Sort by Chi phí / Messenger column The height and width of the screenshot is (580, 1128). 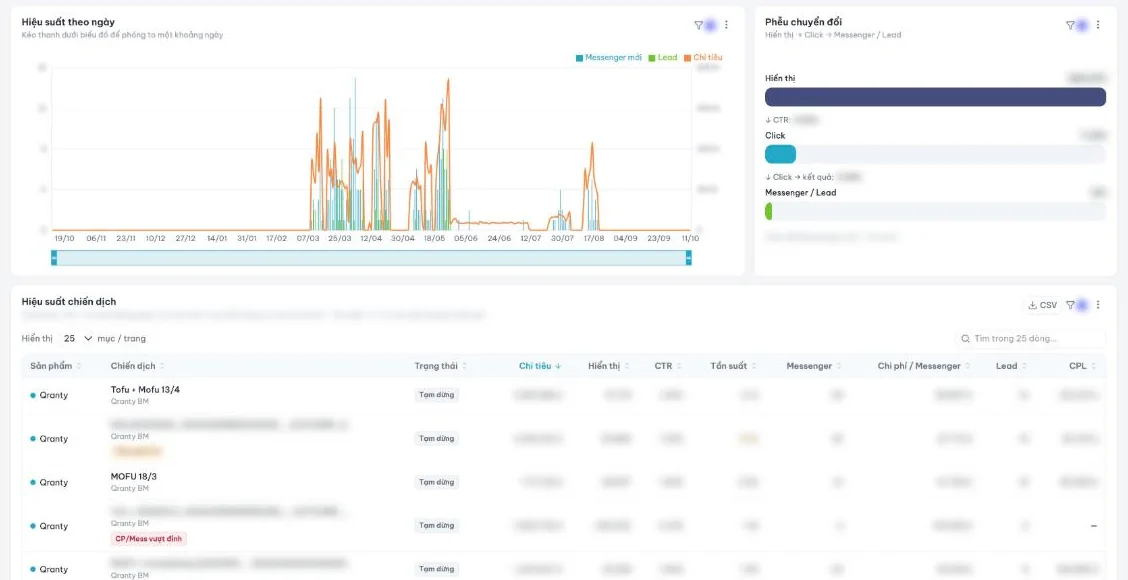pos(924,366)
